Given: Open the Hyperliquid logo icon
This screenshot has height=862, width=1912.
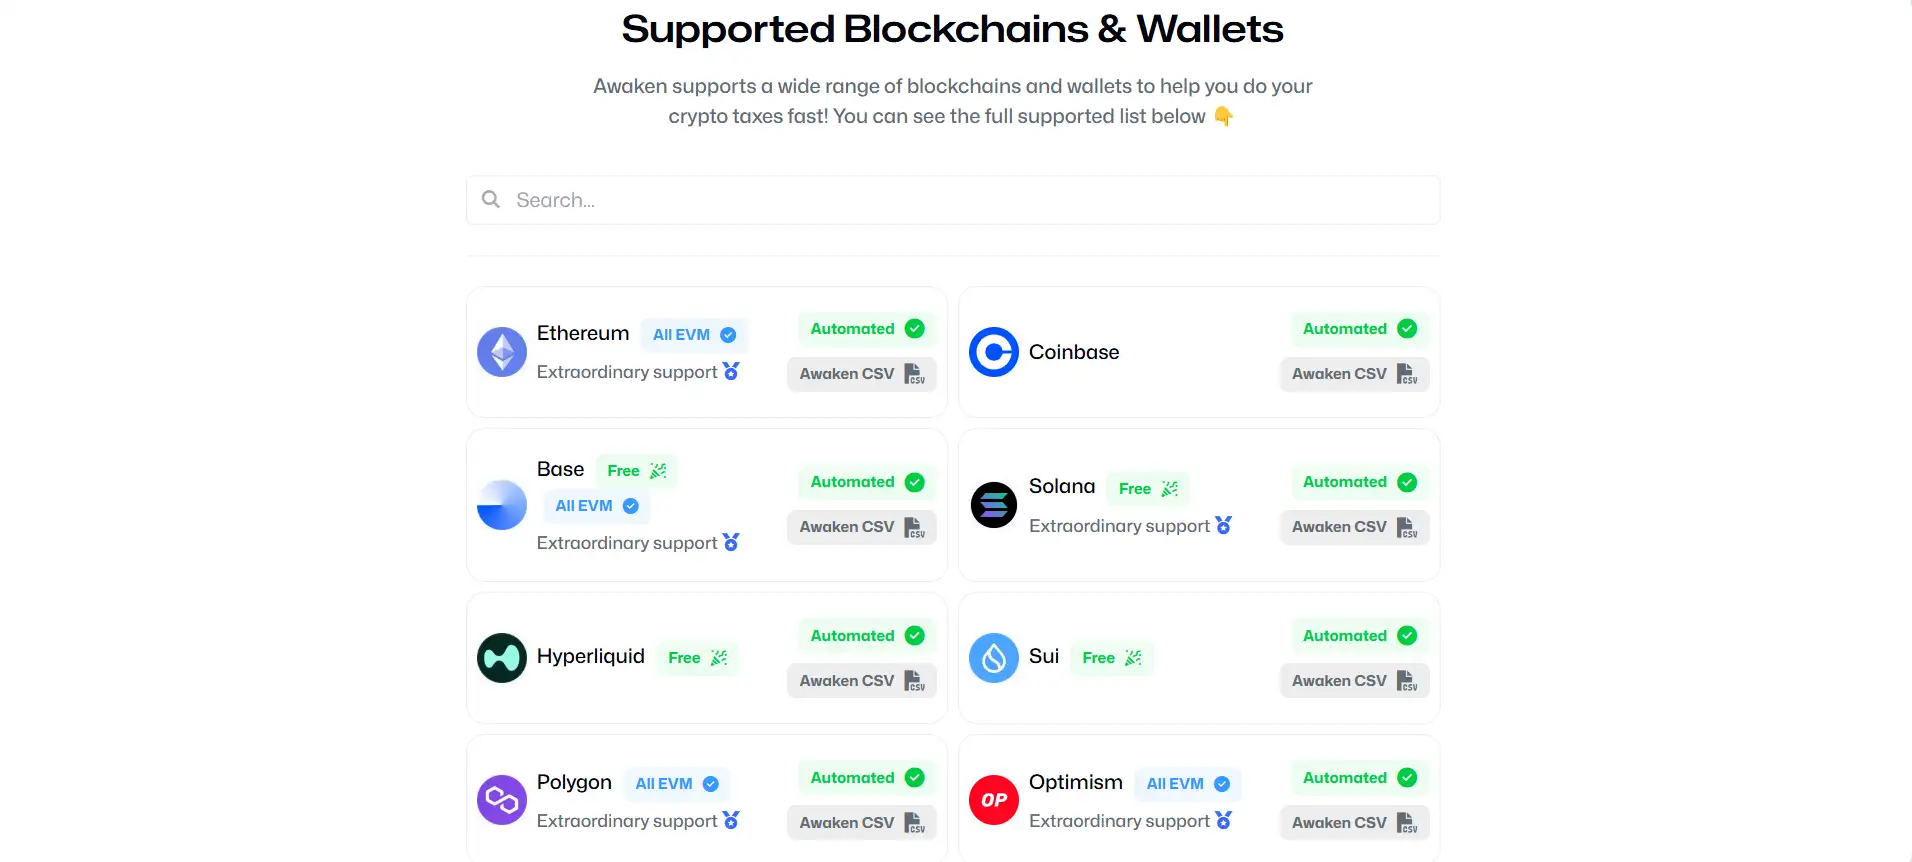Looking at the screenshot, I should [502, 658].
